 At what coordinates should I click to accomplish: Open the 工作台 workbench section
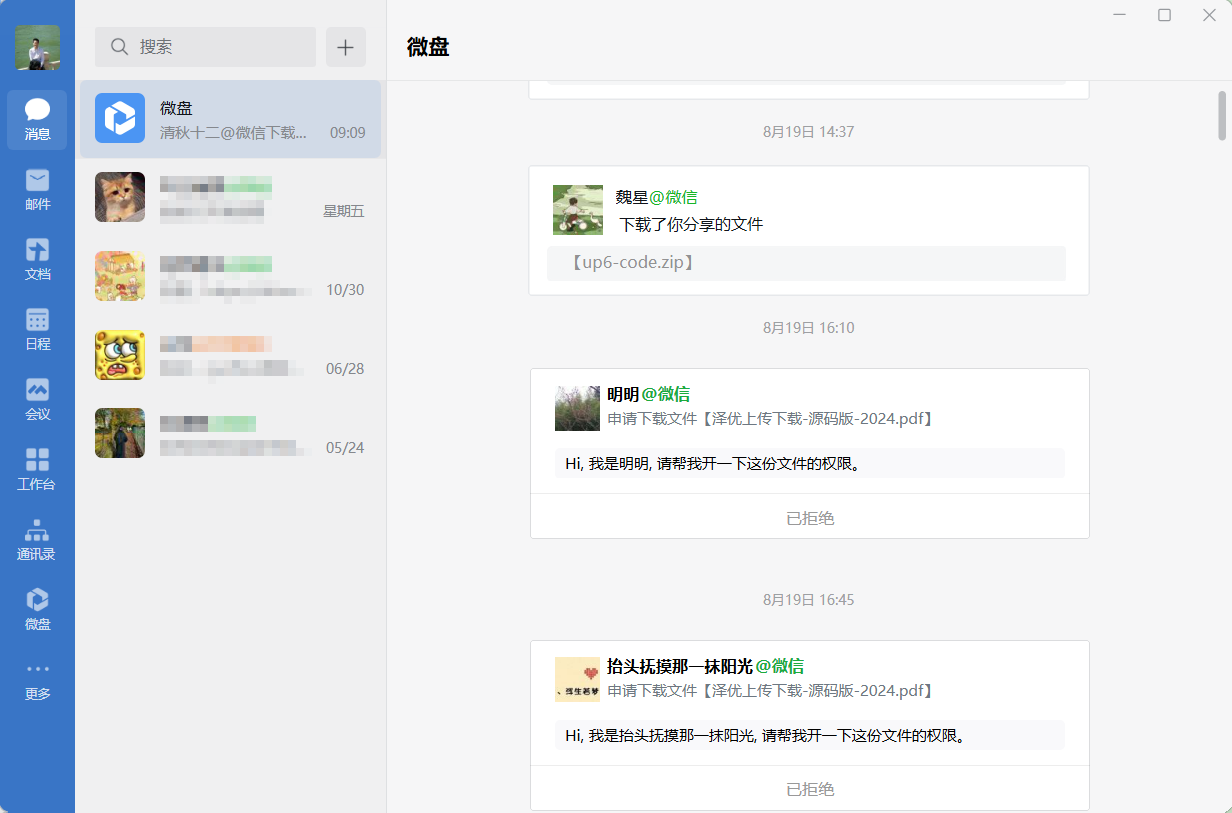[x=37, y=470]
